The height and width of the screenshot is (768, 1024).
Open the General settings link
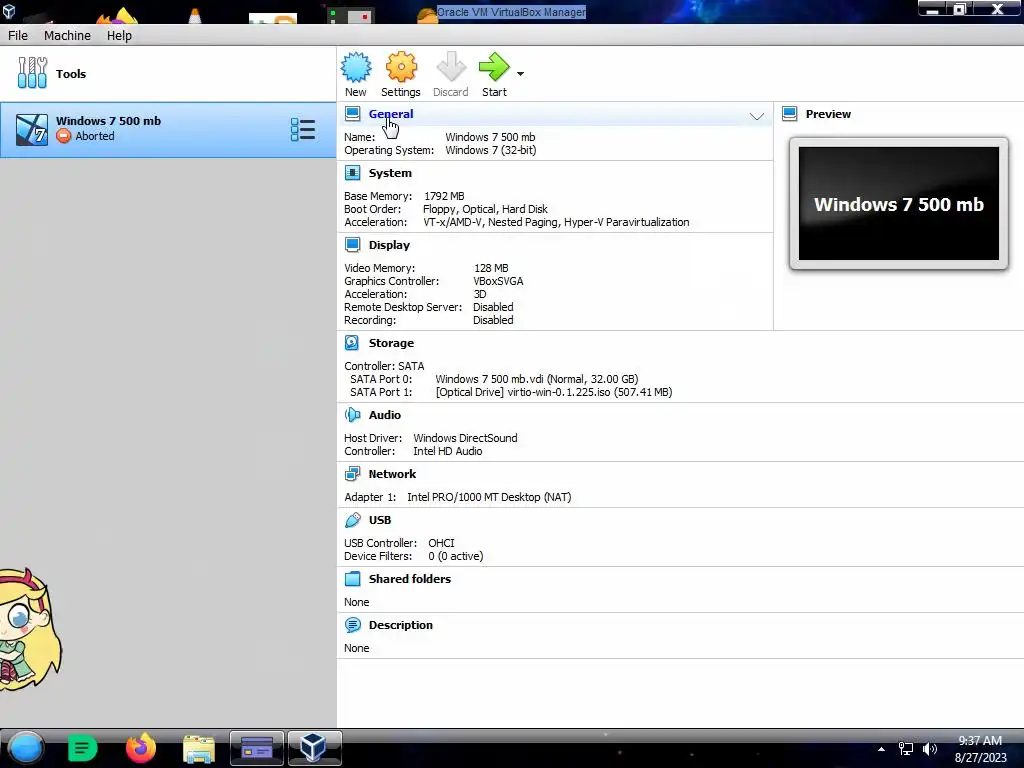[391, 114]
